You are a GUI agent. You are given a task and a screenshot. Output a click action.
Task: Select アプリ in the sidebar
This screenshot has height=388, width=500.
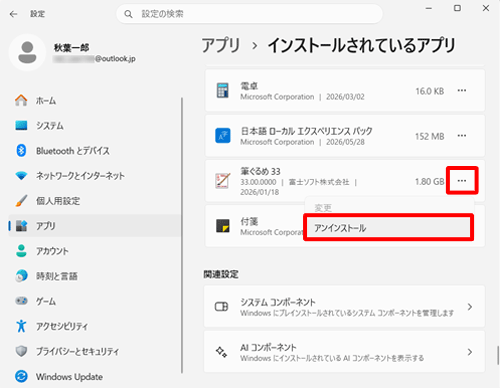95,226
